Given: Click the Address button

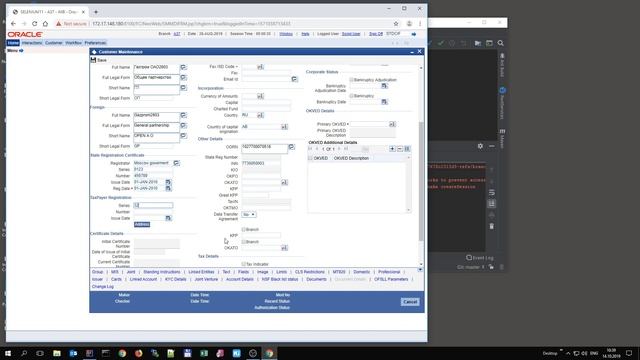Looking at the screenshot, I should point(142,224).
